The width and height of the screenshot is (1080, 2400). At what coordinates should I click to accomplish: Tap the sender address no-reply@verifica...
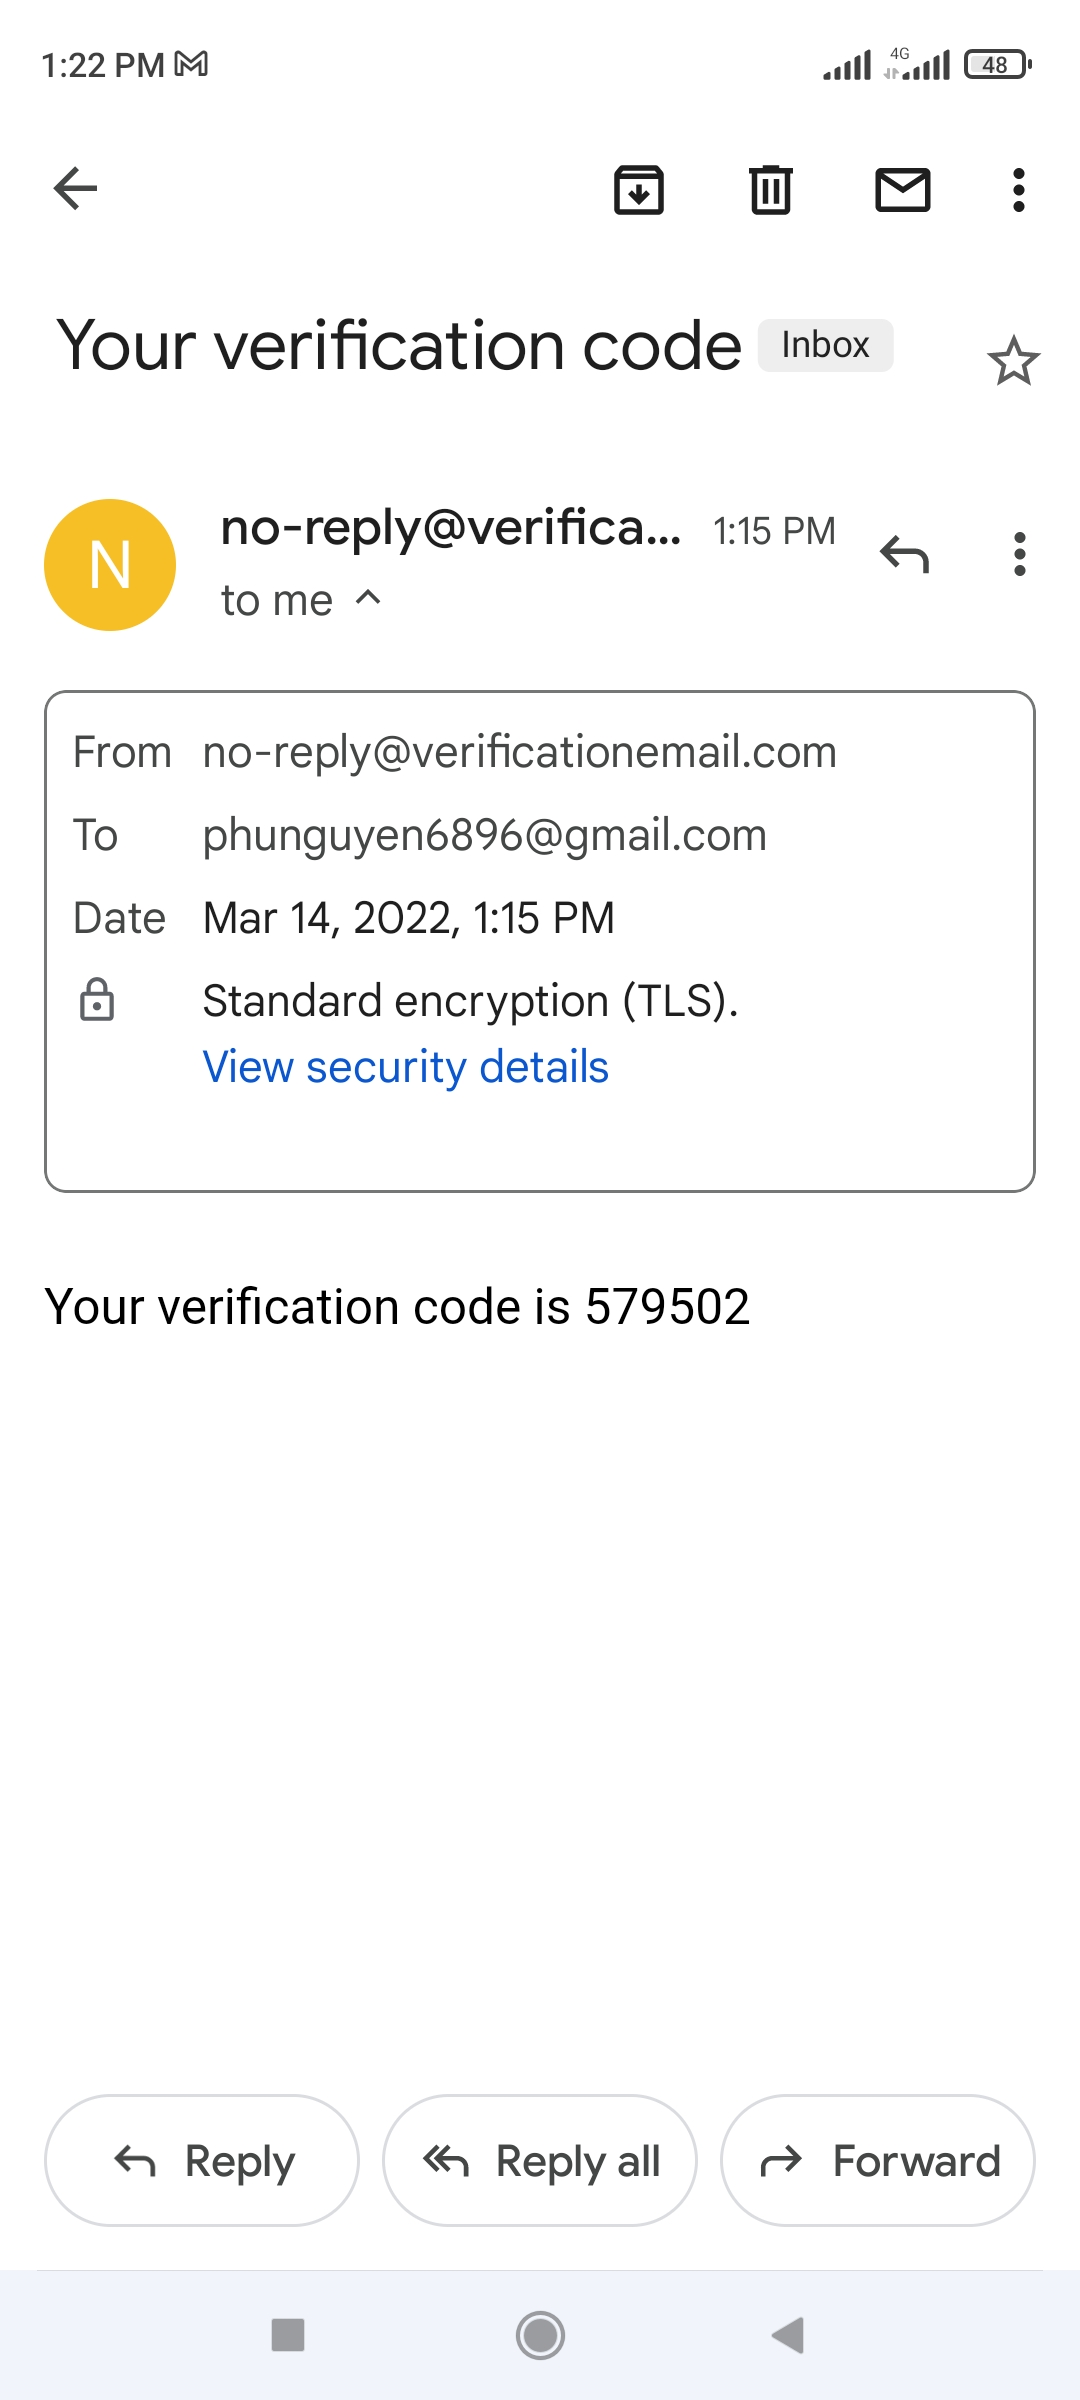tap(451, 528)
